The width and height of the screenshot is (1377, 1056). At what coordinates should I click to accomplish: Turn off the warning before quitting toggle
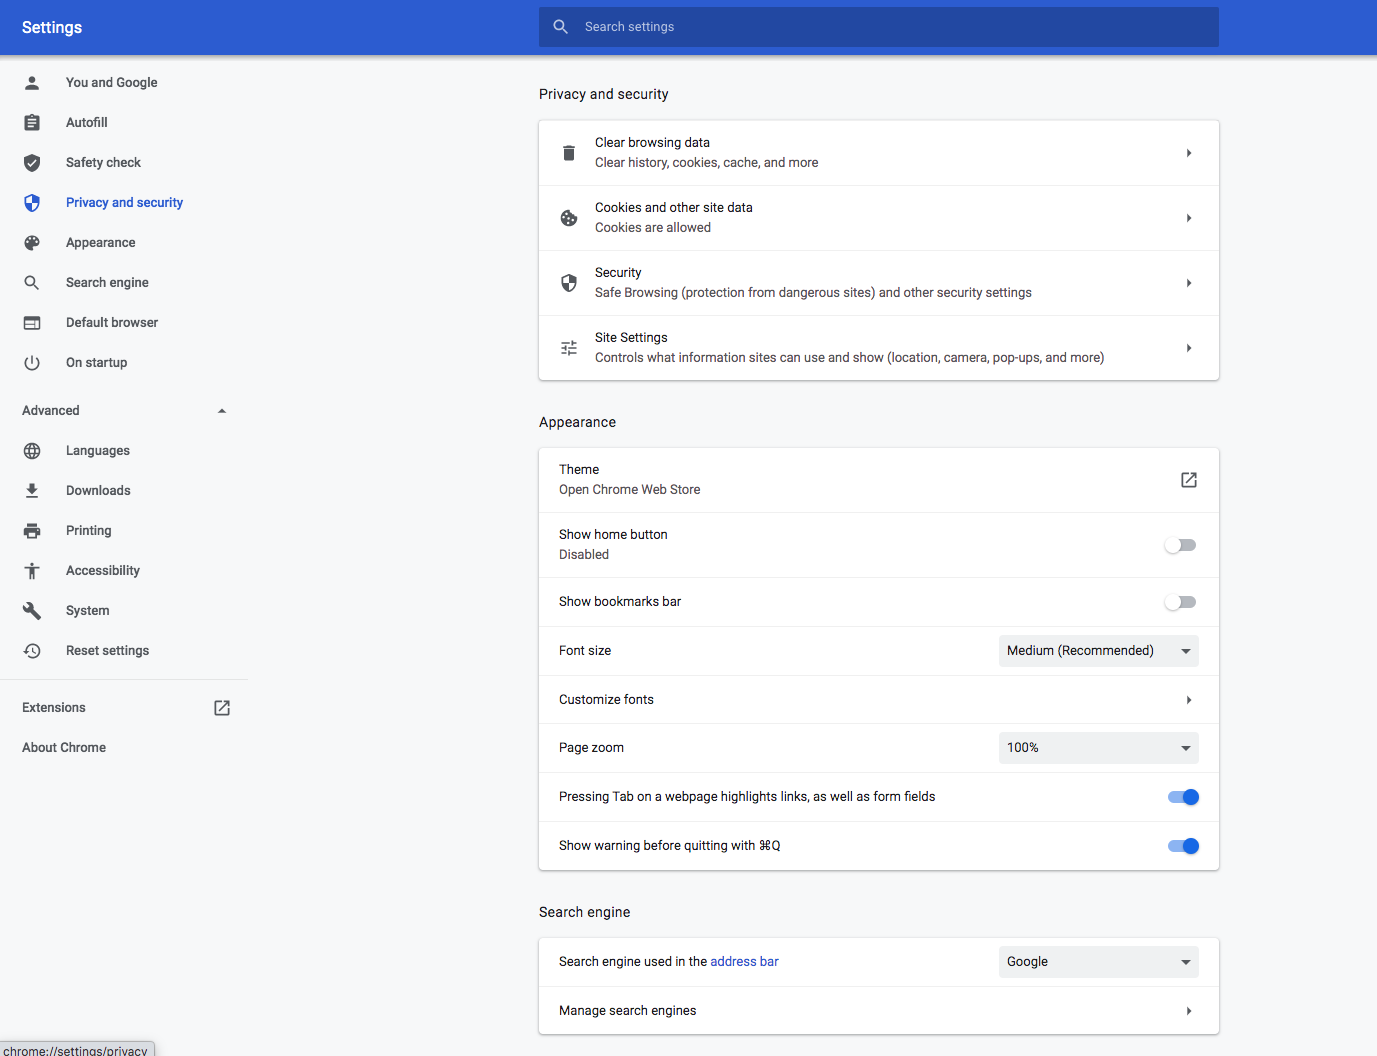1183,846
